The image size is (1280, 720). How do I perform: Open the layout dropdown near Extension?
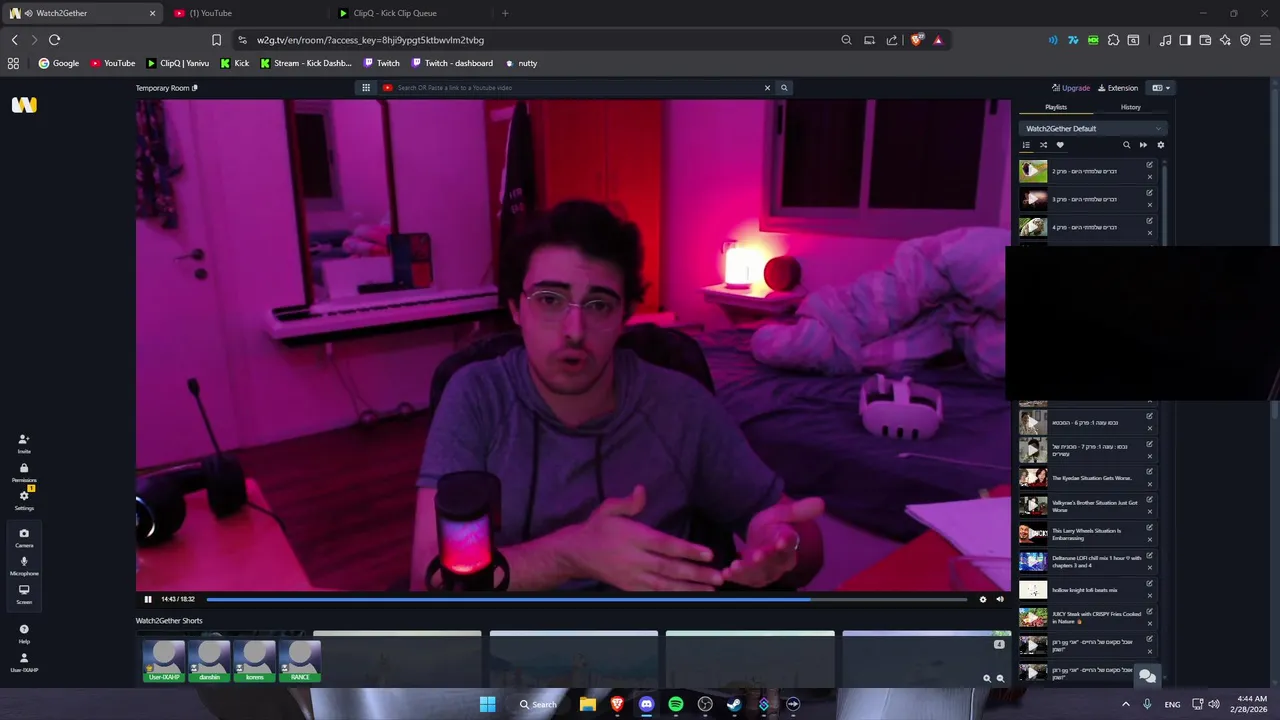(1160, 88)
